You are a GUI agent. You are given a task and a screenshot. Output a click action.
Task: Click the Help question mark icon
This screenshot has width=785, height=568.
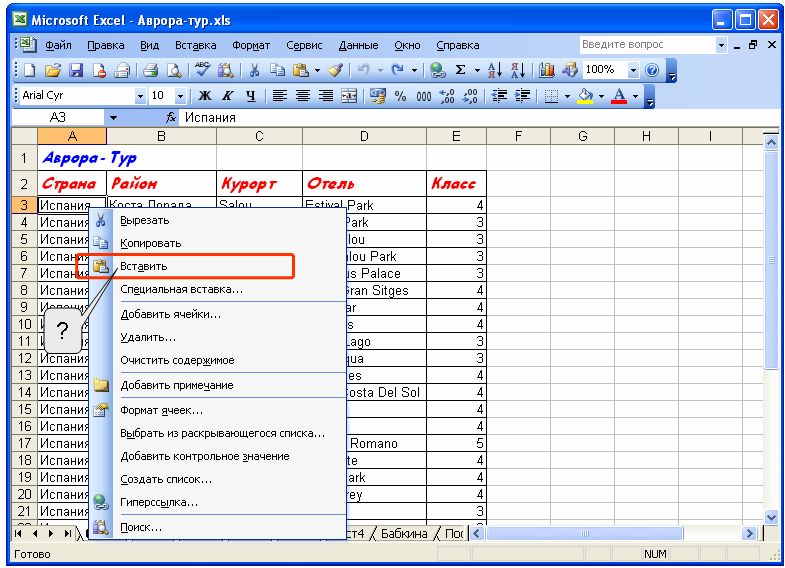point(652,70)
